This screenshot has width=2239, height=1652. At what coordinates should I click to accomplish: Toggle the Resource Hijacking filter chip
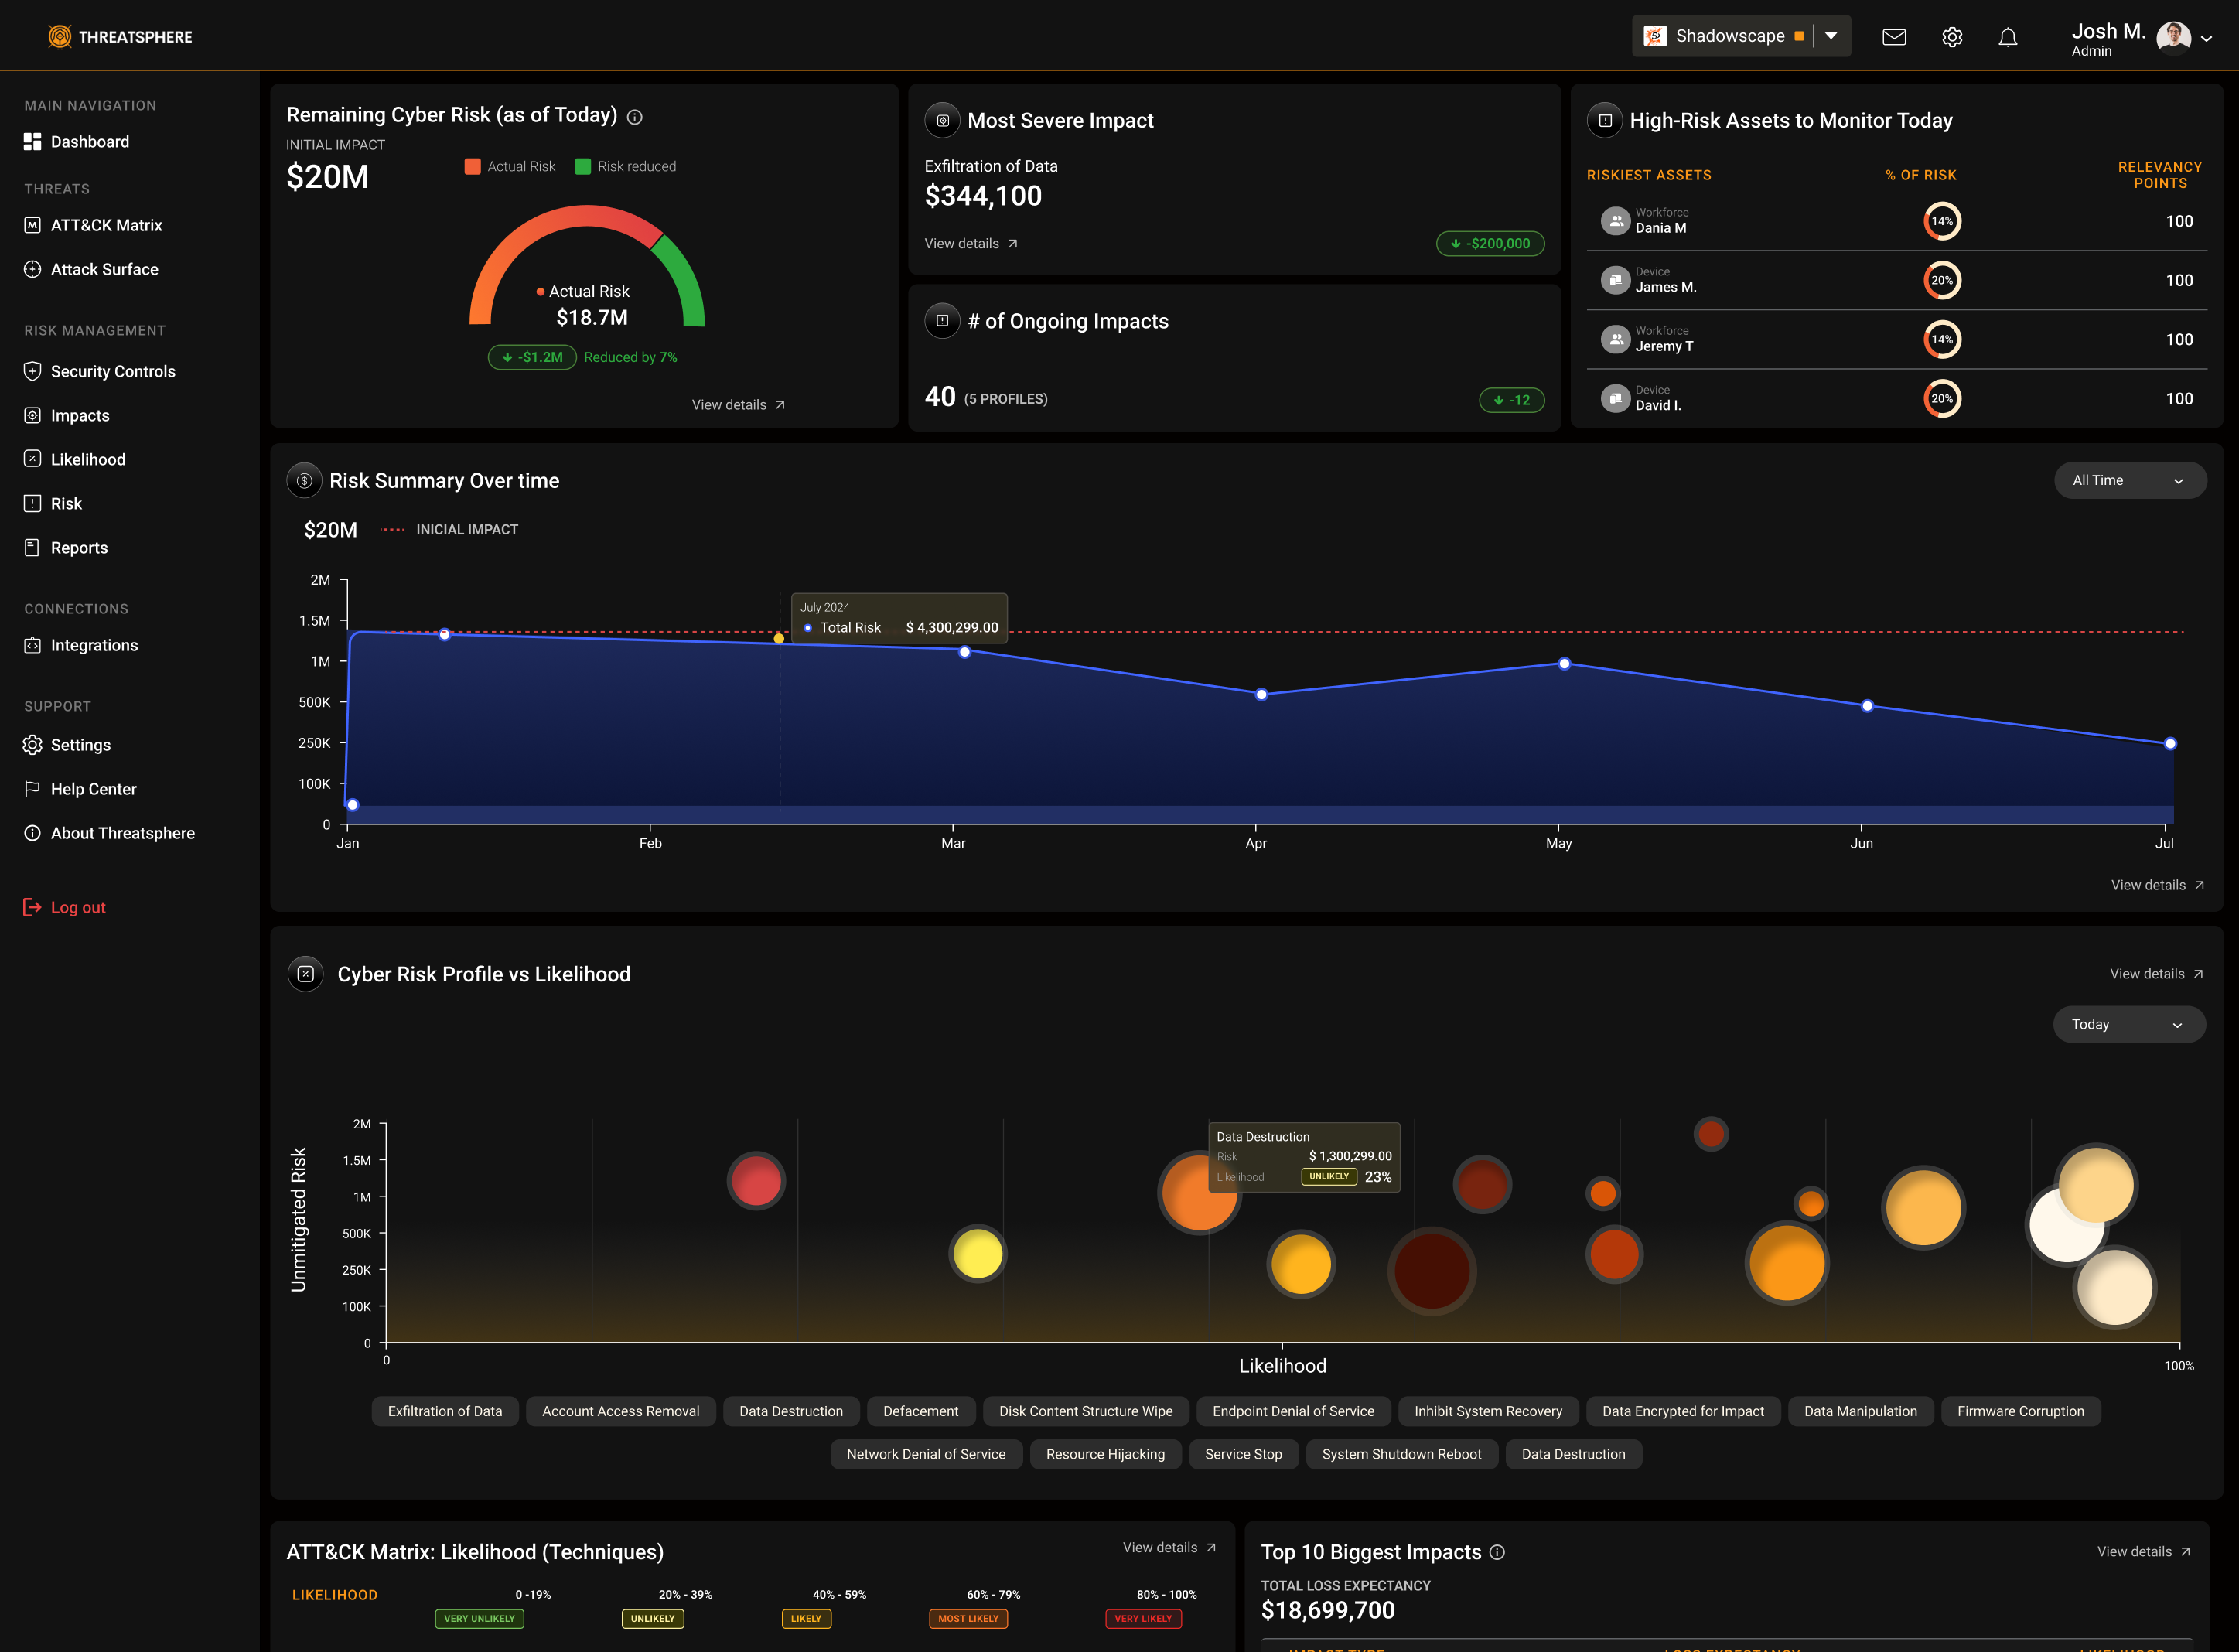pos(1105,1454)
